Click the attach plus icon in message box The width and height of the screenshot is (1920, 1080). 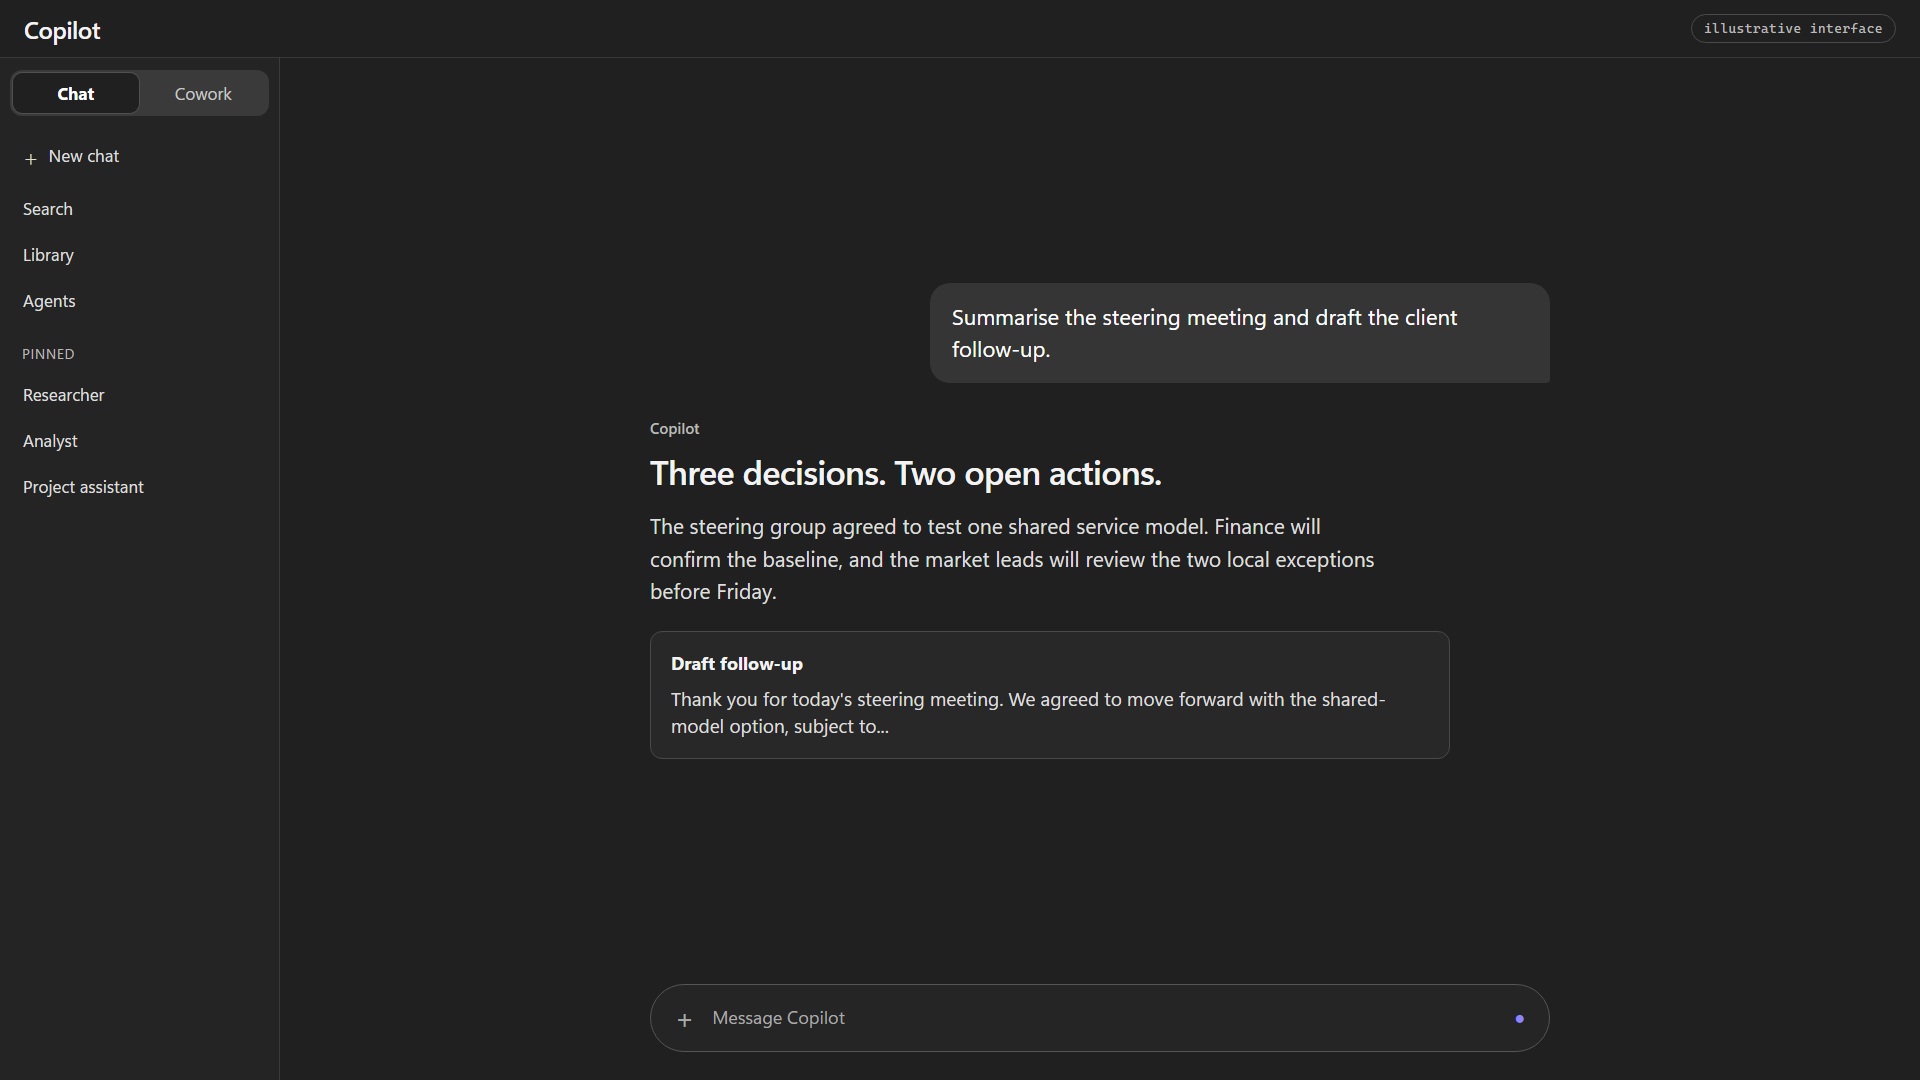(684, 1020)
